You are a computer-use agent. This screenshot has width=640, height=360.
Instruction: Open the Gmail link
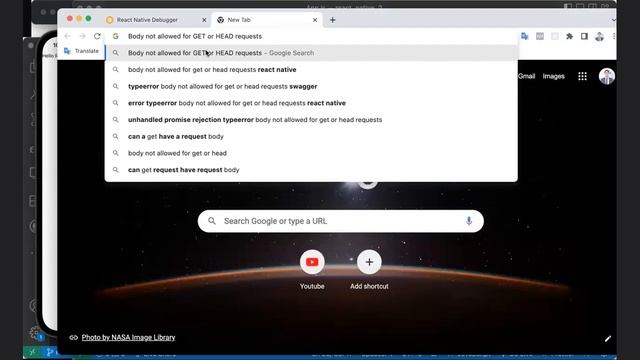(x=527, y=76)
